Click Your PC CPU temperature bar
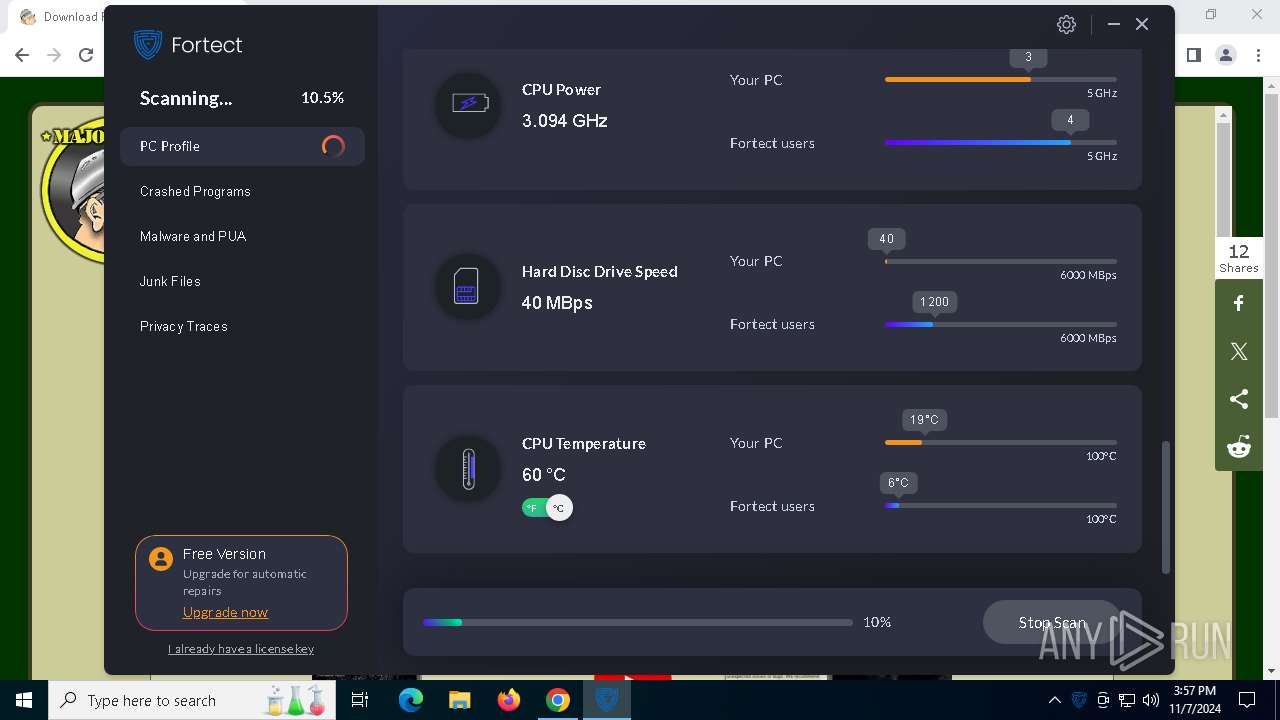 click(1001, 442)
